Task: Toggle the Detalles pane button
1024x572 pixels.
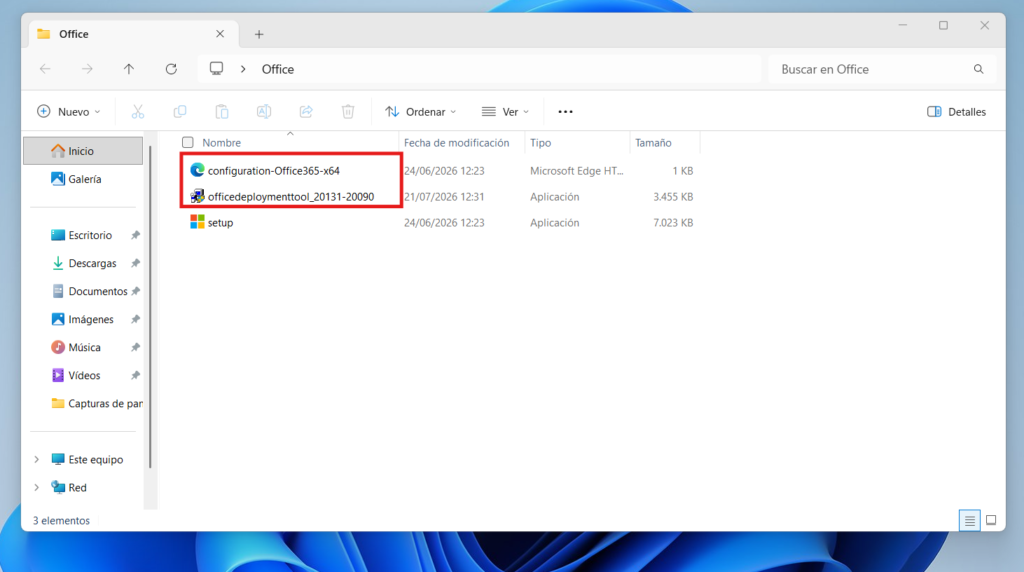Action: (x=957, y=112)
